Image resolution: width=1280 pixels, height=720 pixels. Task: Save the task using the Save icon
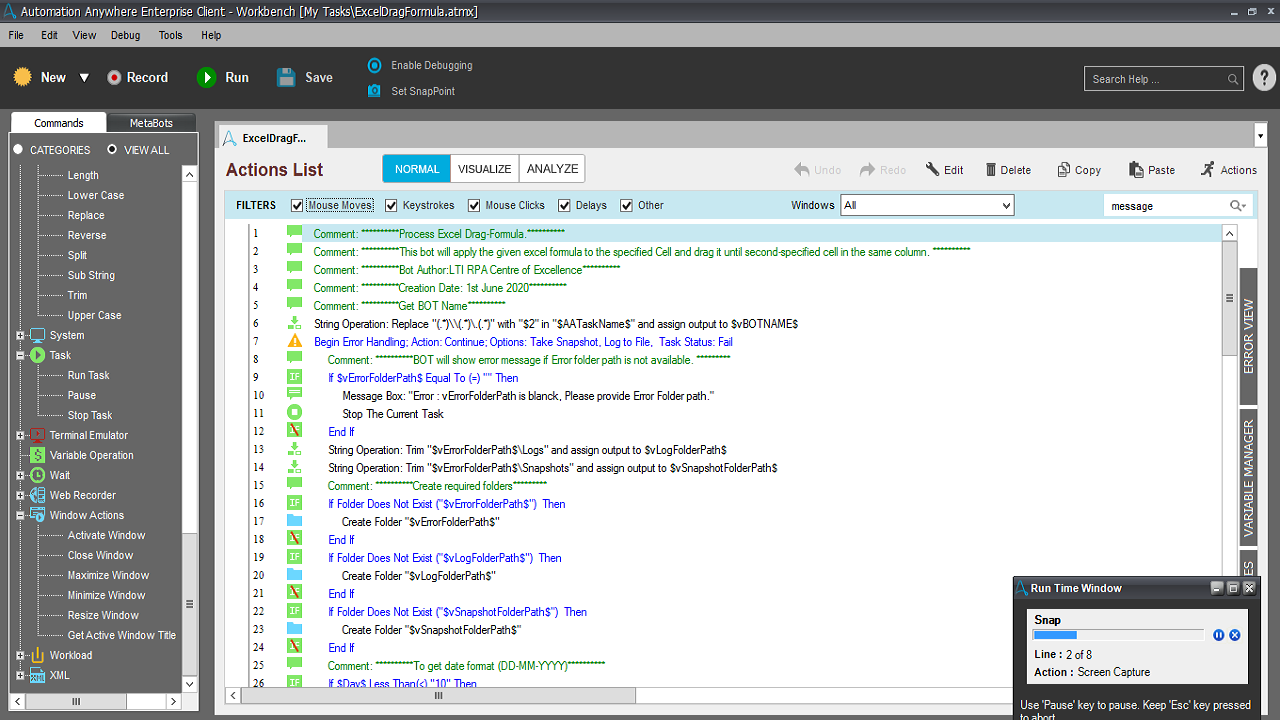286,77
